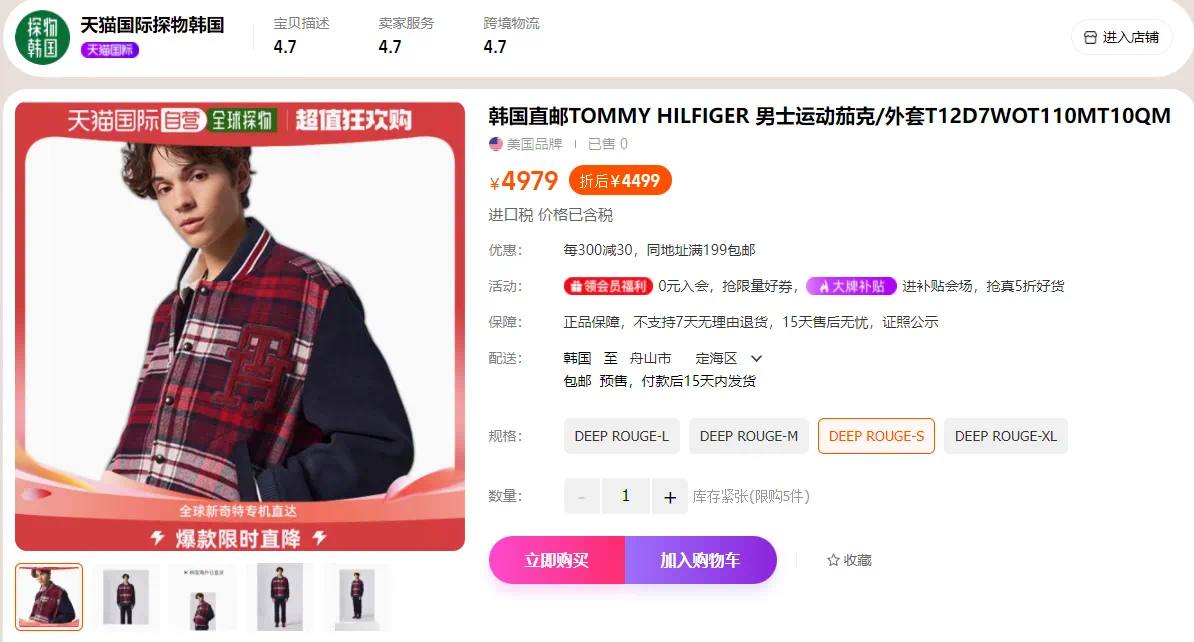
Task: Click the 领会员福利 red gift badge
Action: [608, 286]
